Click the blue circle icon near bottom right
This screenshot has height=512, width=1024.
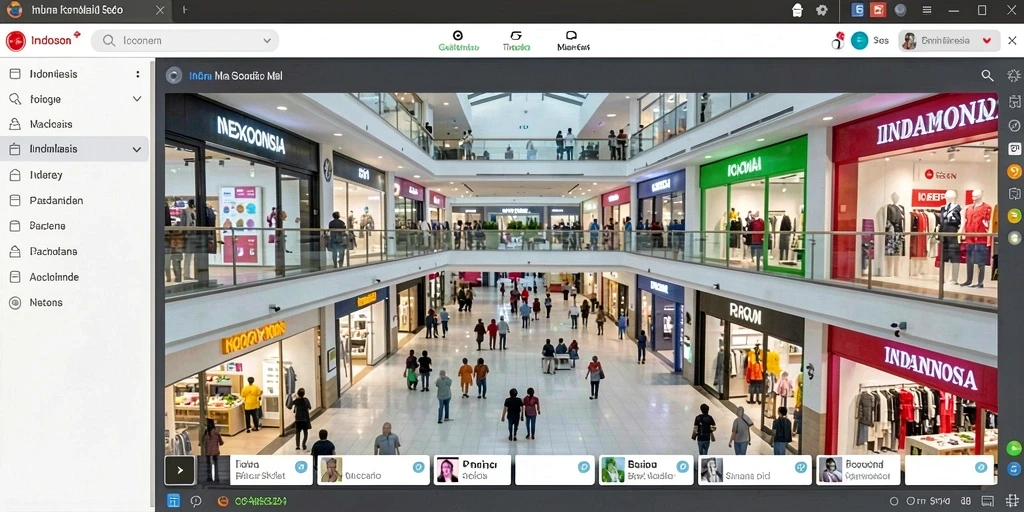pos(1014,470)
